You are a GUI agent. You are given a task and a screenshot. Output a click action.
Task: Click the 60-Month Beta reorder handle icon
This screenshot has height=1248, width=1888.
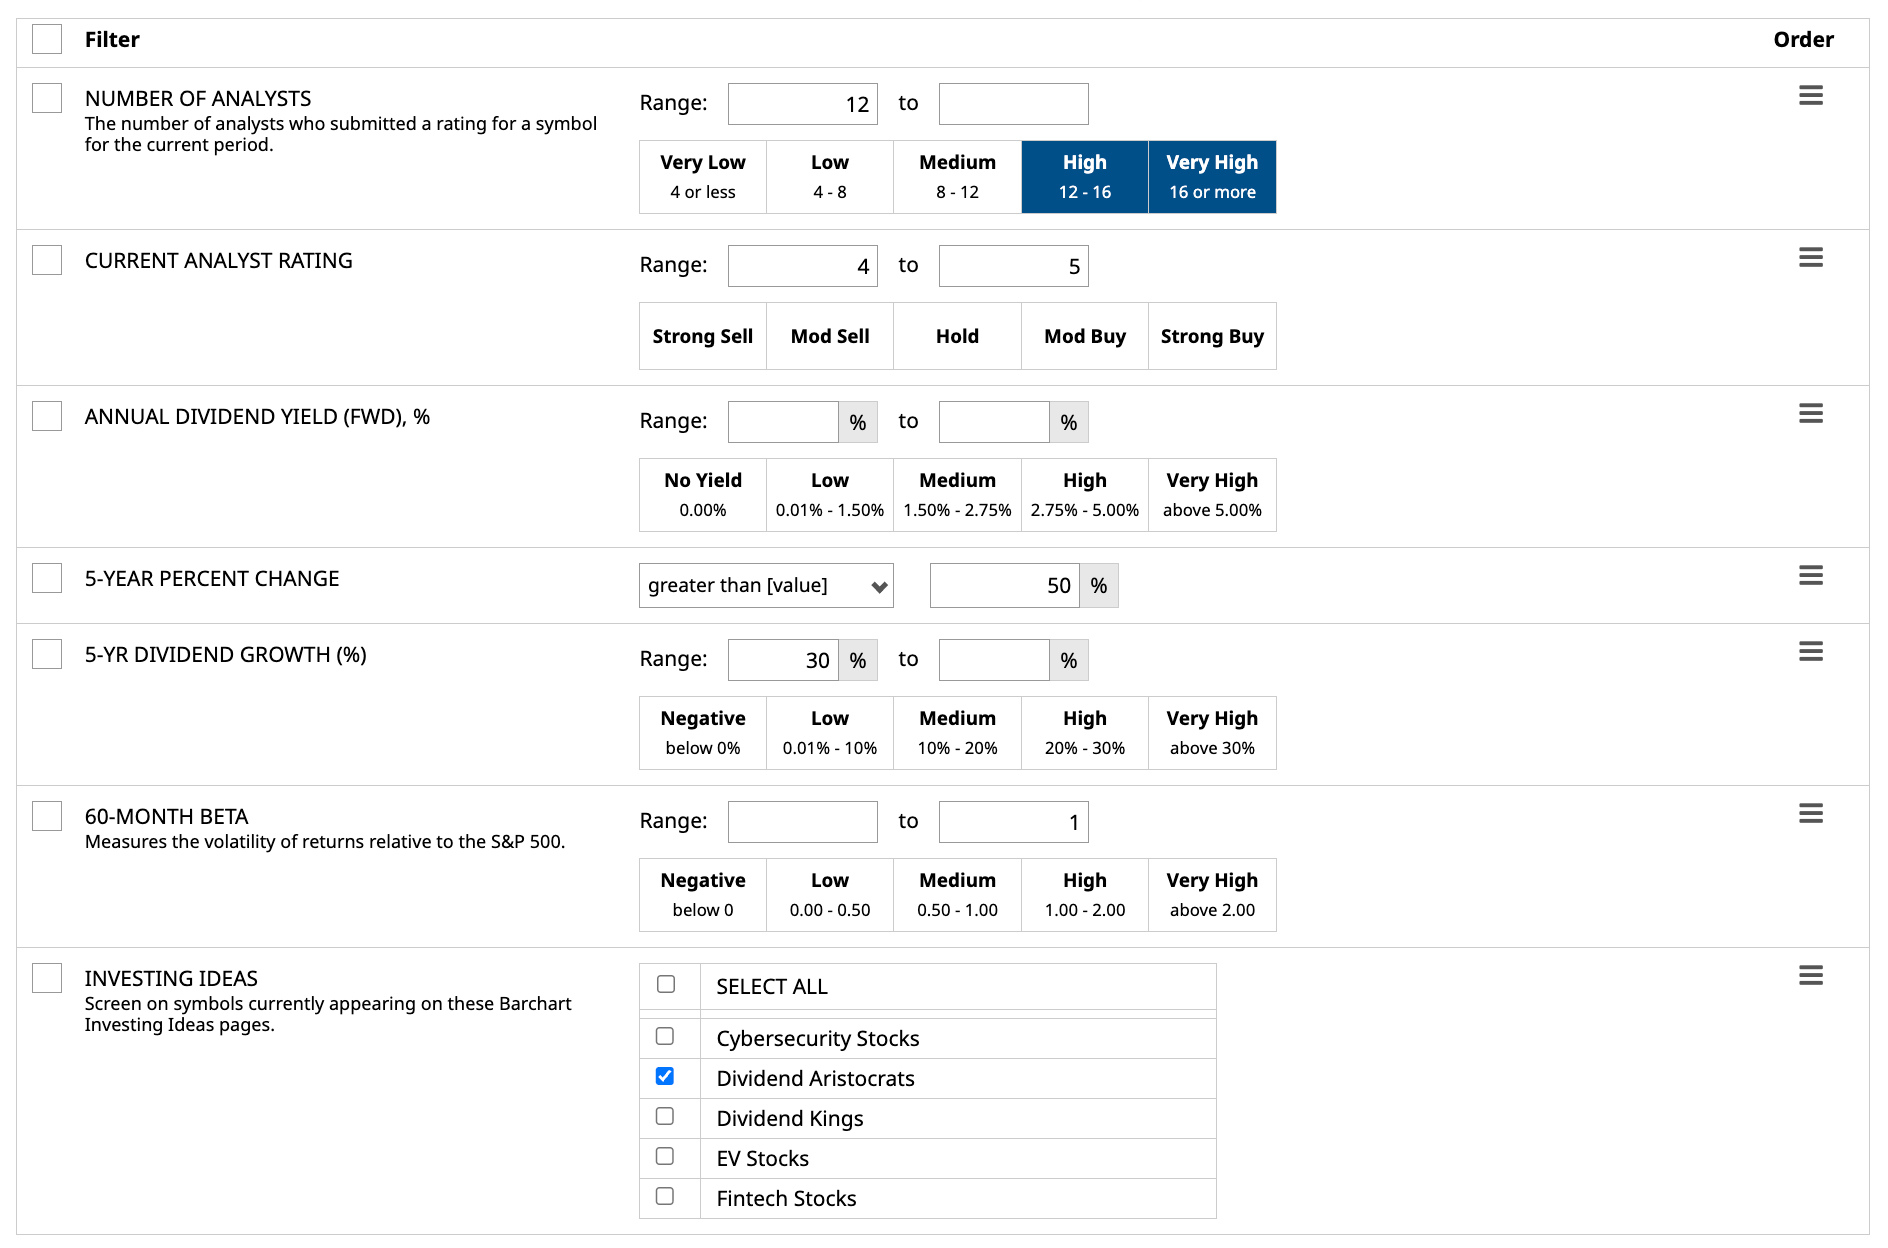pos(1810,814)
